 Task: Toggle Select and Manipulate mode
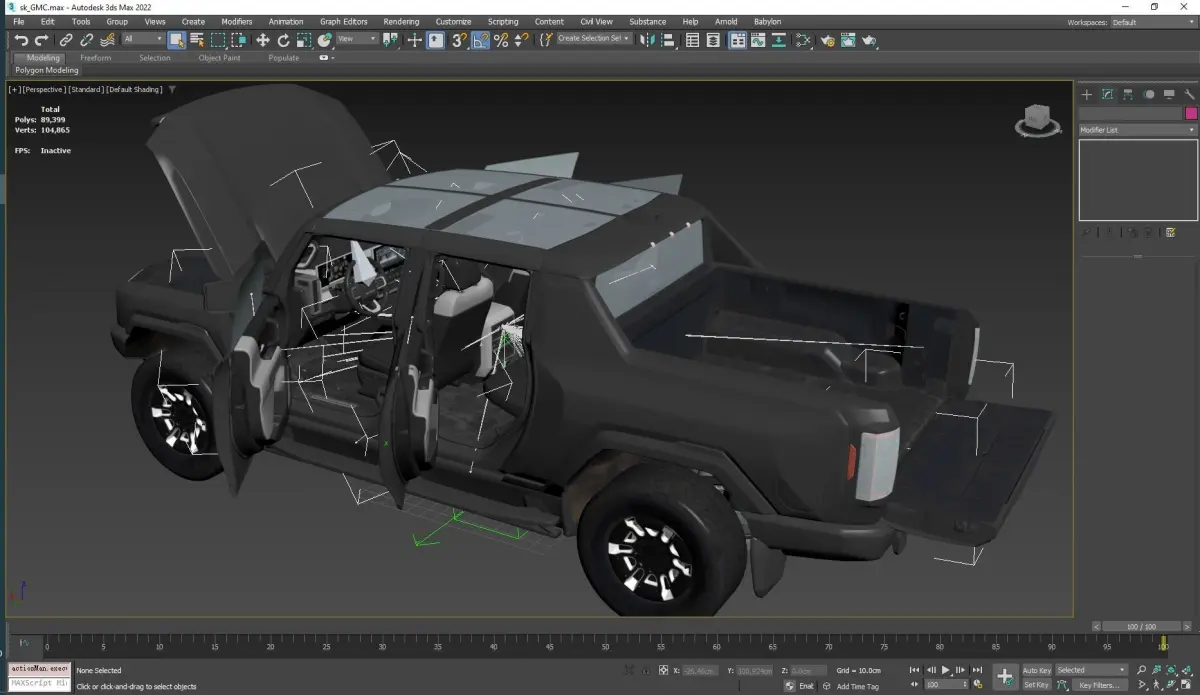[413, 40]
